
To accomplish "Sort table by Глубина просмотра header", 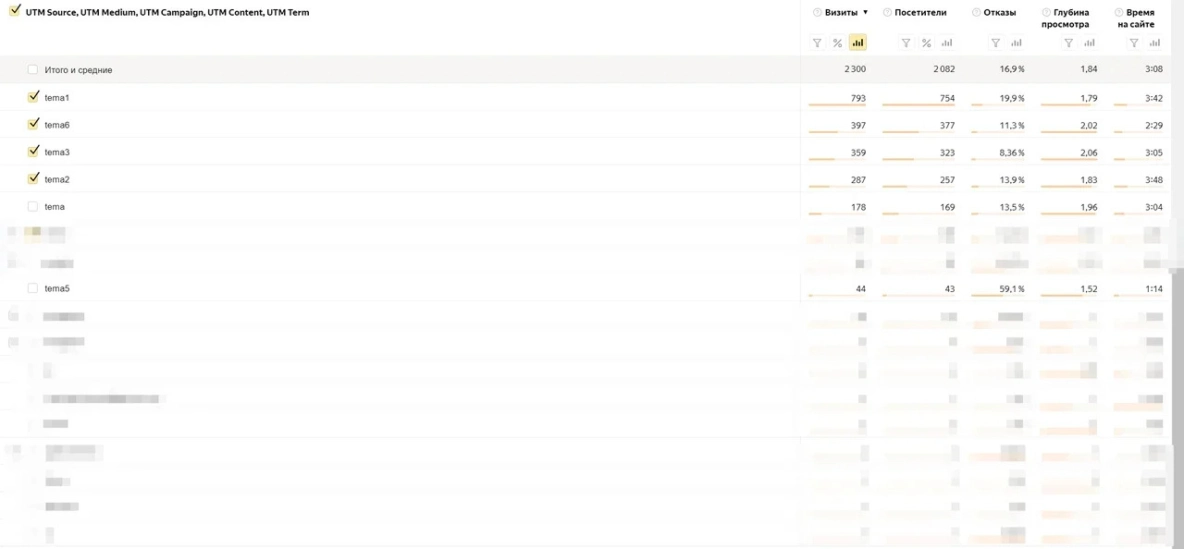I will (x=1071, y=18).
